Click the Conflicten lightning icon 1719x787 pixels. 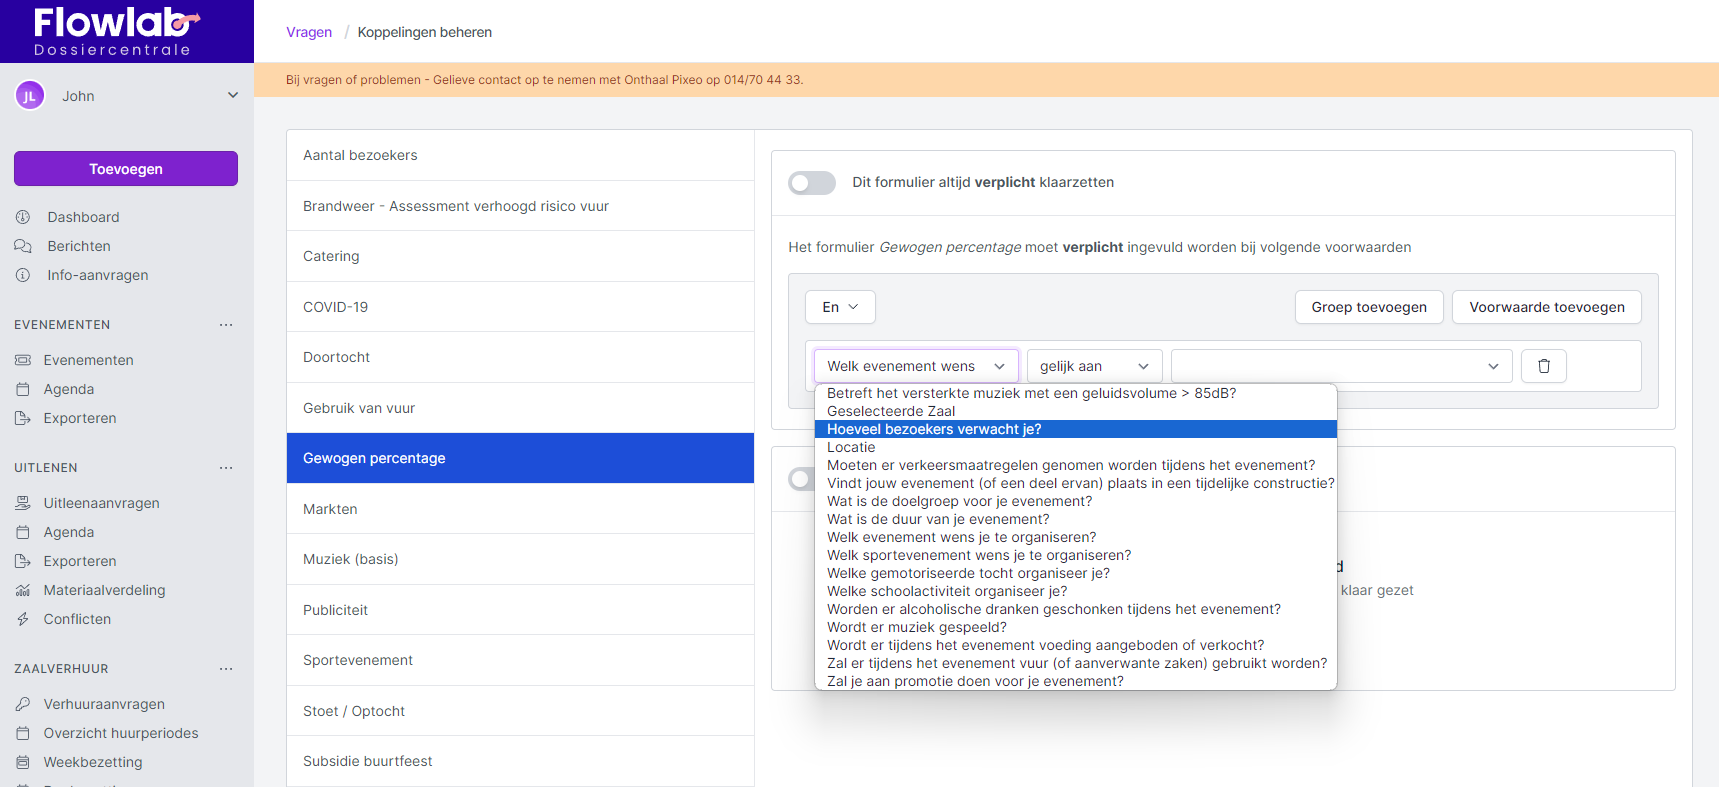tap(23, 619)
